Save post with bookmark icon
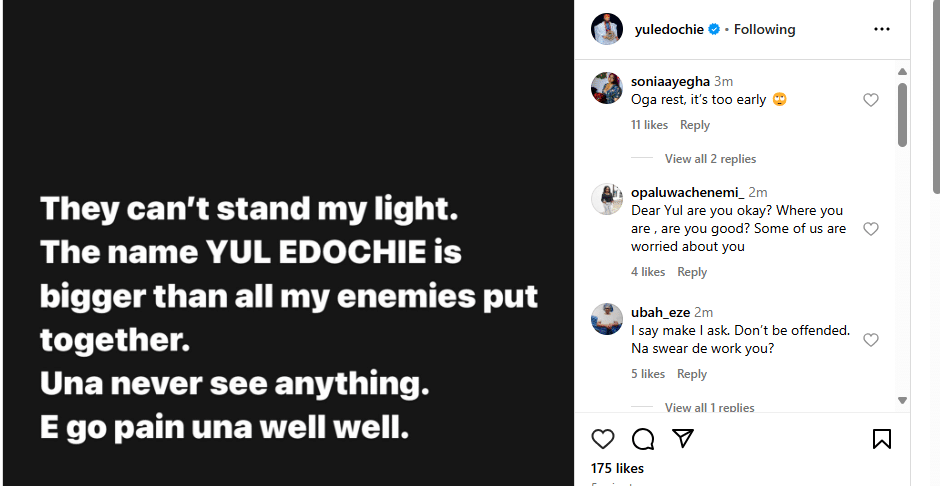Viewport: 940px width, 486px height. (x=881, y=439)
